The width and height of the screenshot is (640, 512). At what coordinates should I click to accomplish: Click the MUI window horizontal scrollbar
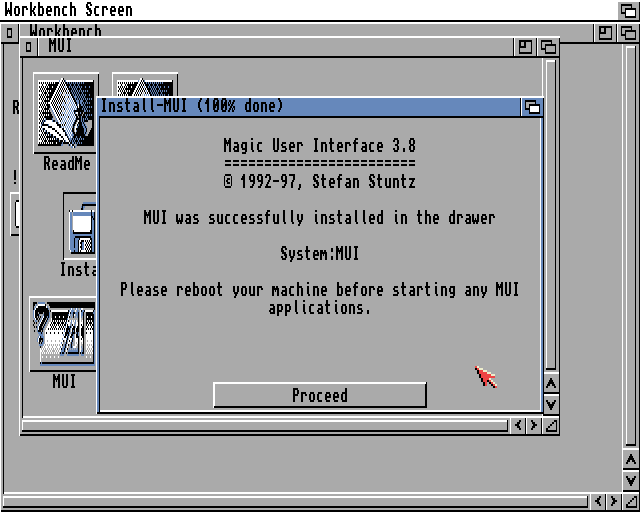(x=264, y=425)
